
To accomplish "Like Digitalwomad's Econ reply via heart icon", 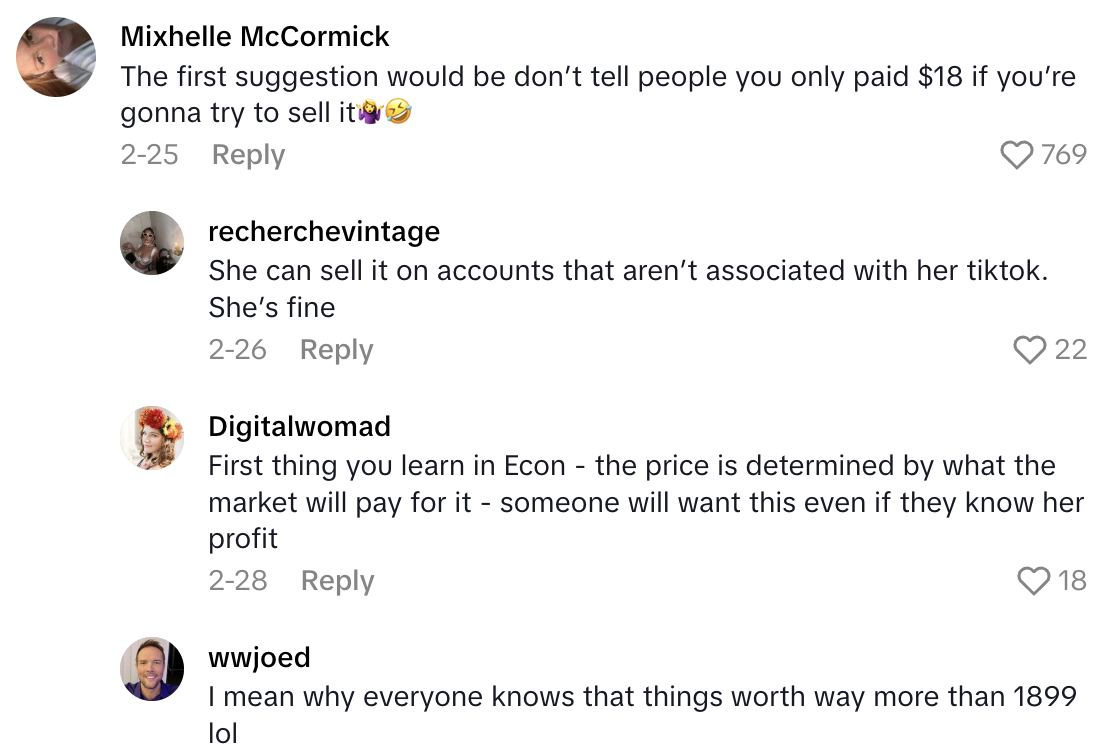I will [1032, 581].
